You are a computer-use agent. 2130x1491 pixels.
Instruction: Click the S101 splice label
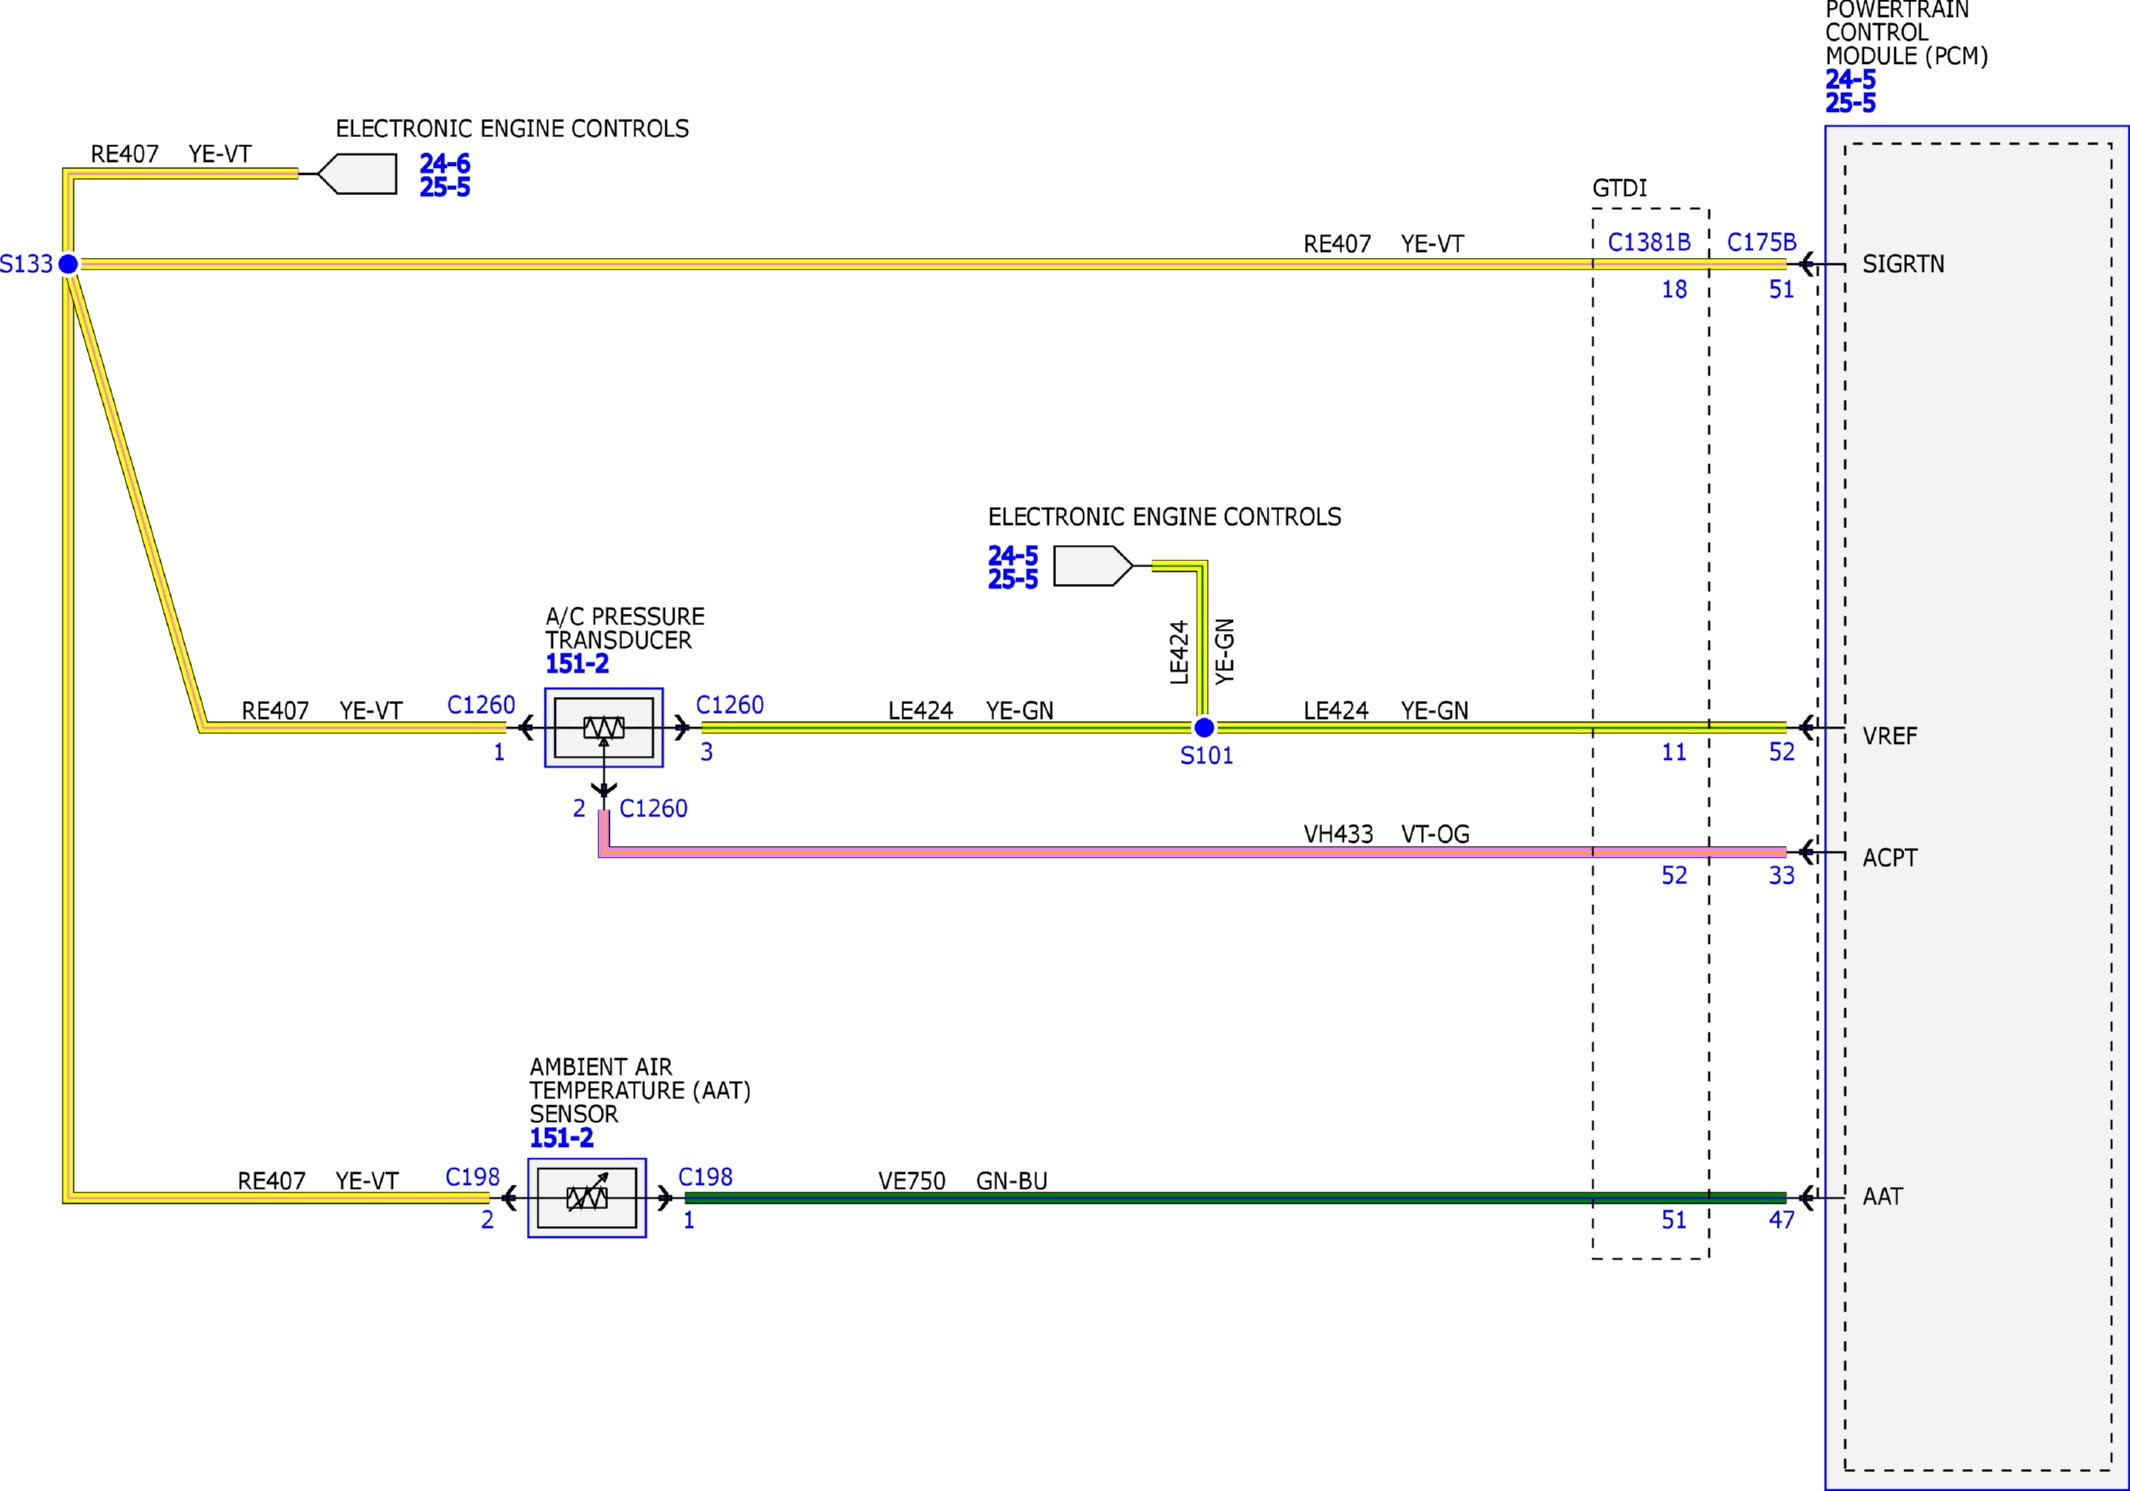pyautogui.click(x=1206, y=756)
